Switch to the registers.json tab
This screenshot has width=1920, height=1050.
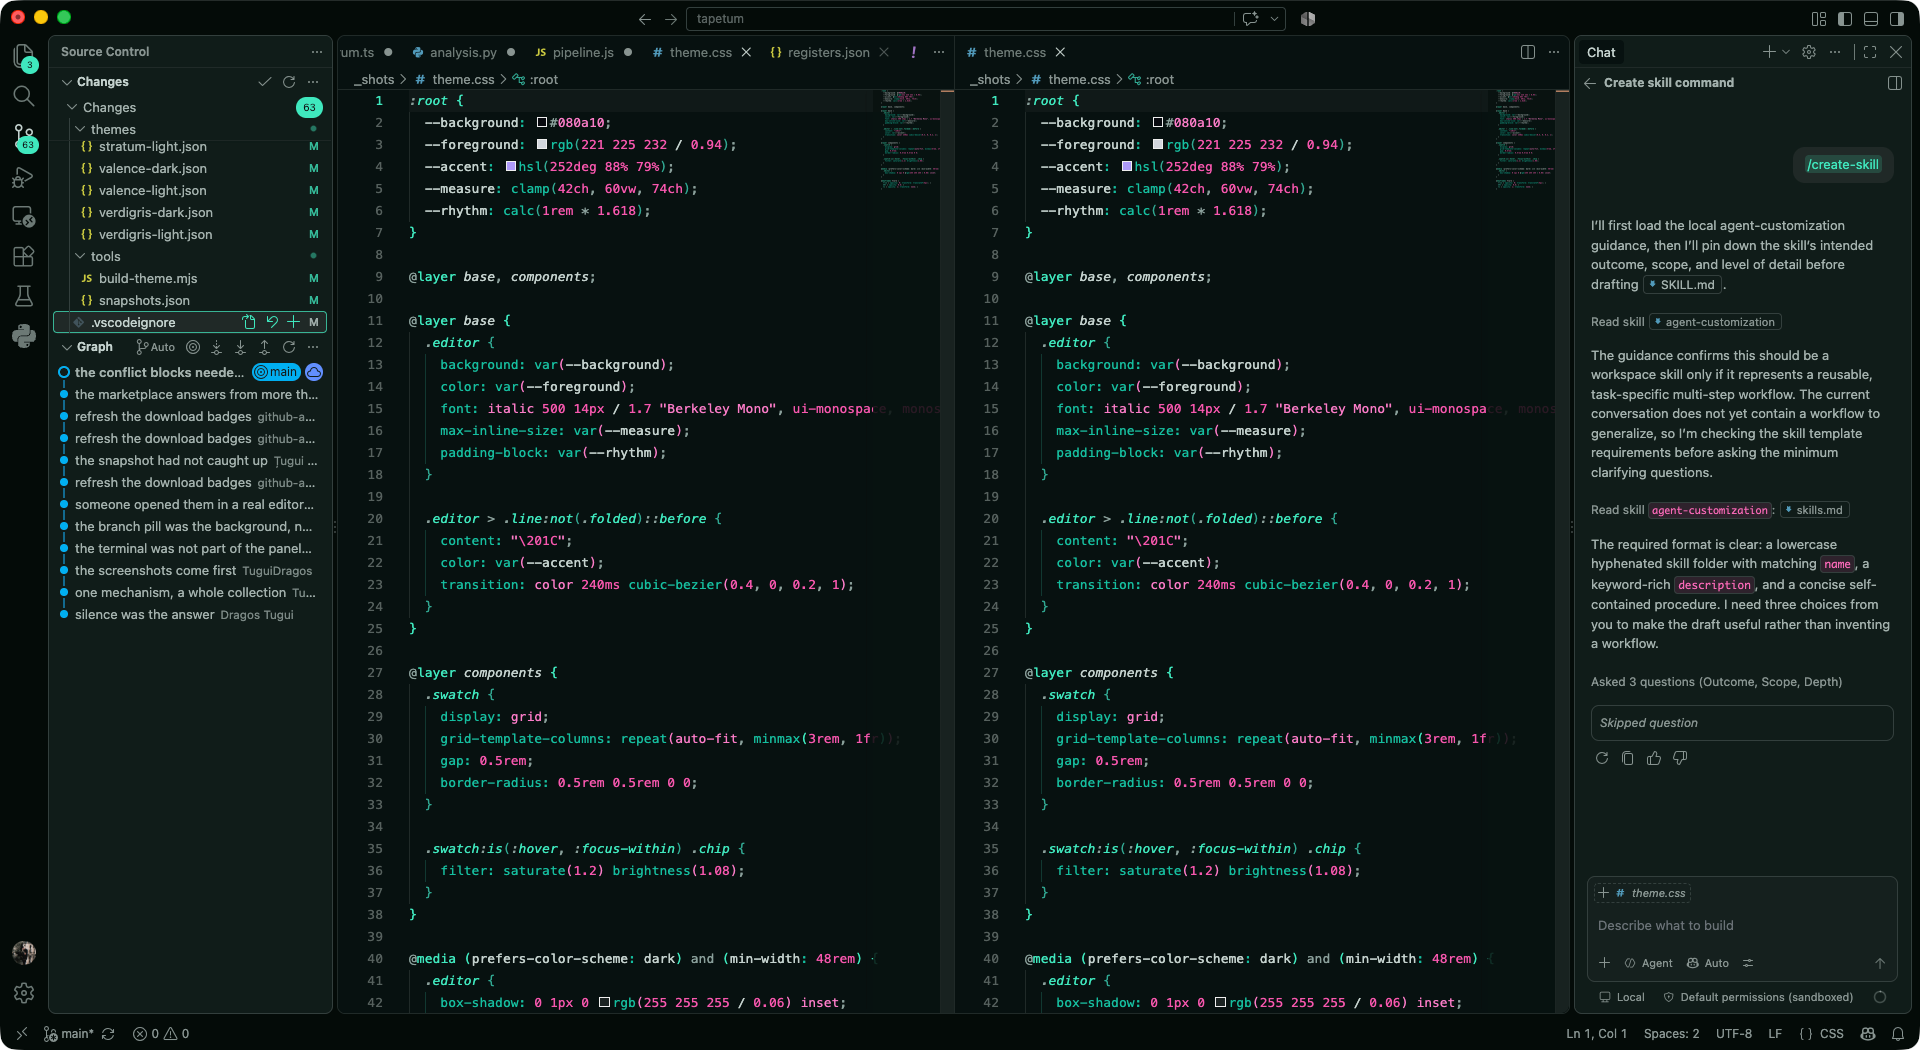(x=828, y=52)
